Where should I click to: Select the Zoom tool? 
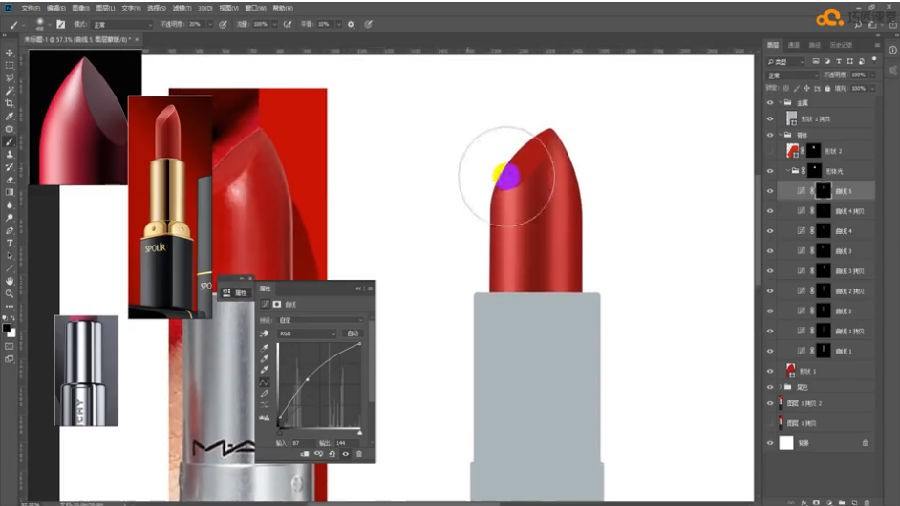tap(9, 293)
